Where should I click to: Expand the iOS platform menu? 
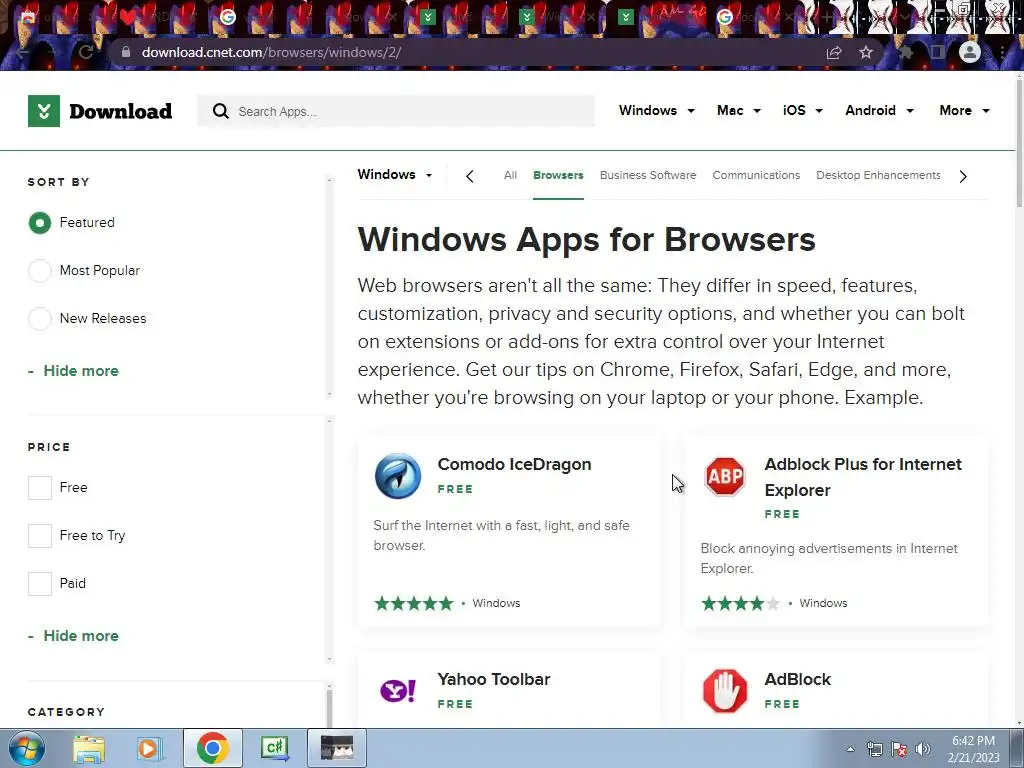(x=803, y=110)
